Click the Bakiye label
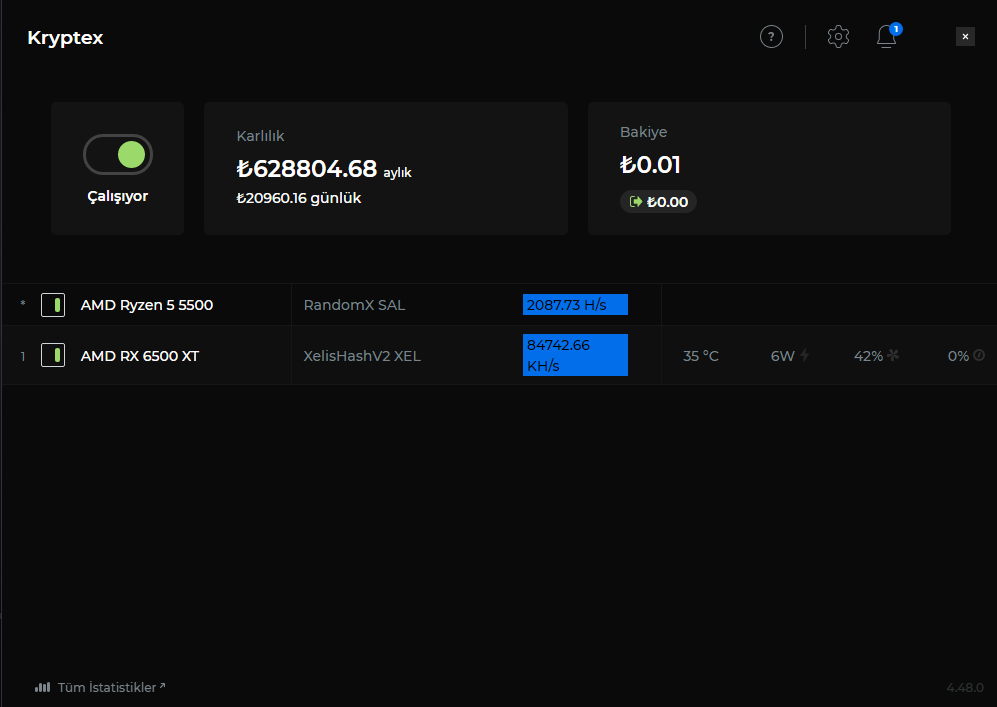This screenshot has width=997, height=707. coord(643,132)
